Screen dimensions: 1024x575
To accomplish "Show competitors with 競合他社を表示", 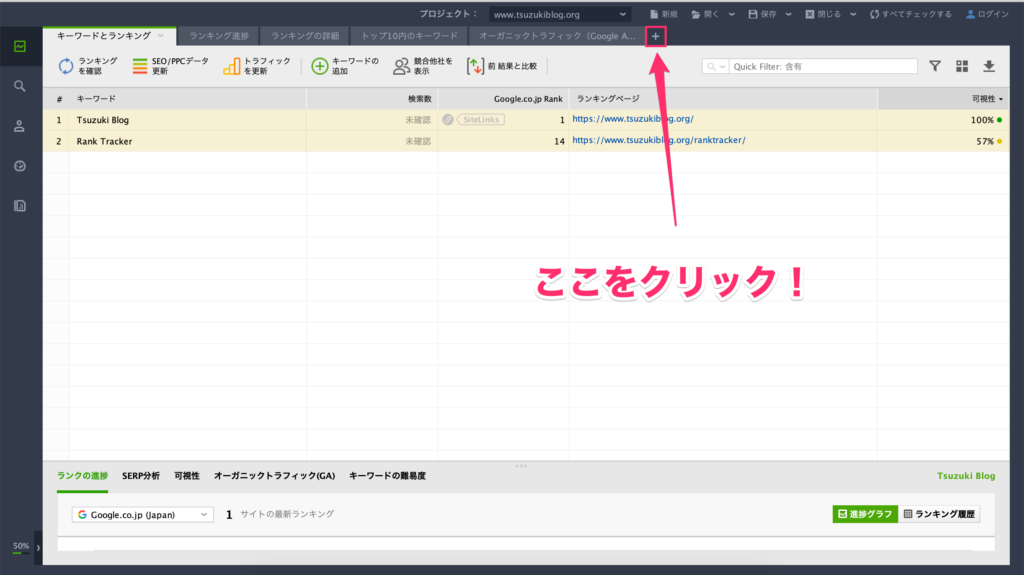I will pyautogui.click(x=423, y=66).
